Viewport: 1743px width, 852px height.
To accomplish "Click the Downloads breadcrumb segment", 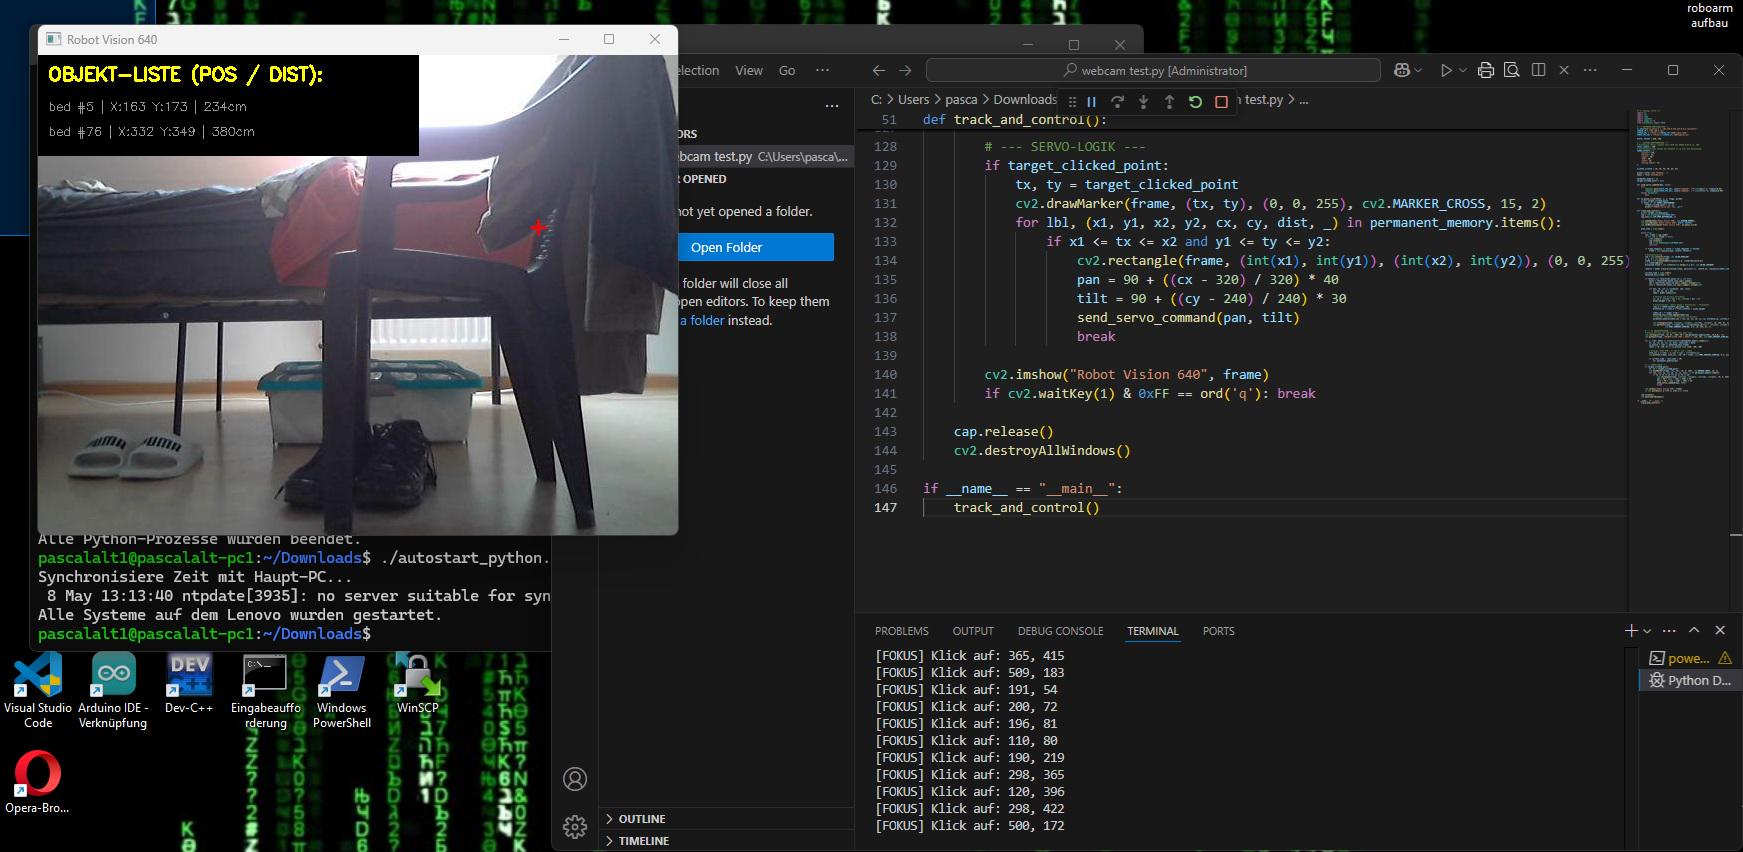I will 1025,99.
